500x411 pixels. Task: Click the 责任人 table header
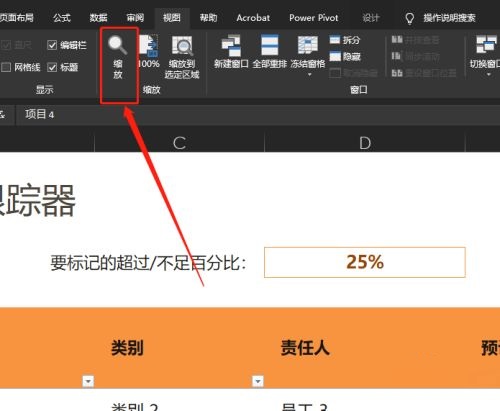[x=305, y=348]
